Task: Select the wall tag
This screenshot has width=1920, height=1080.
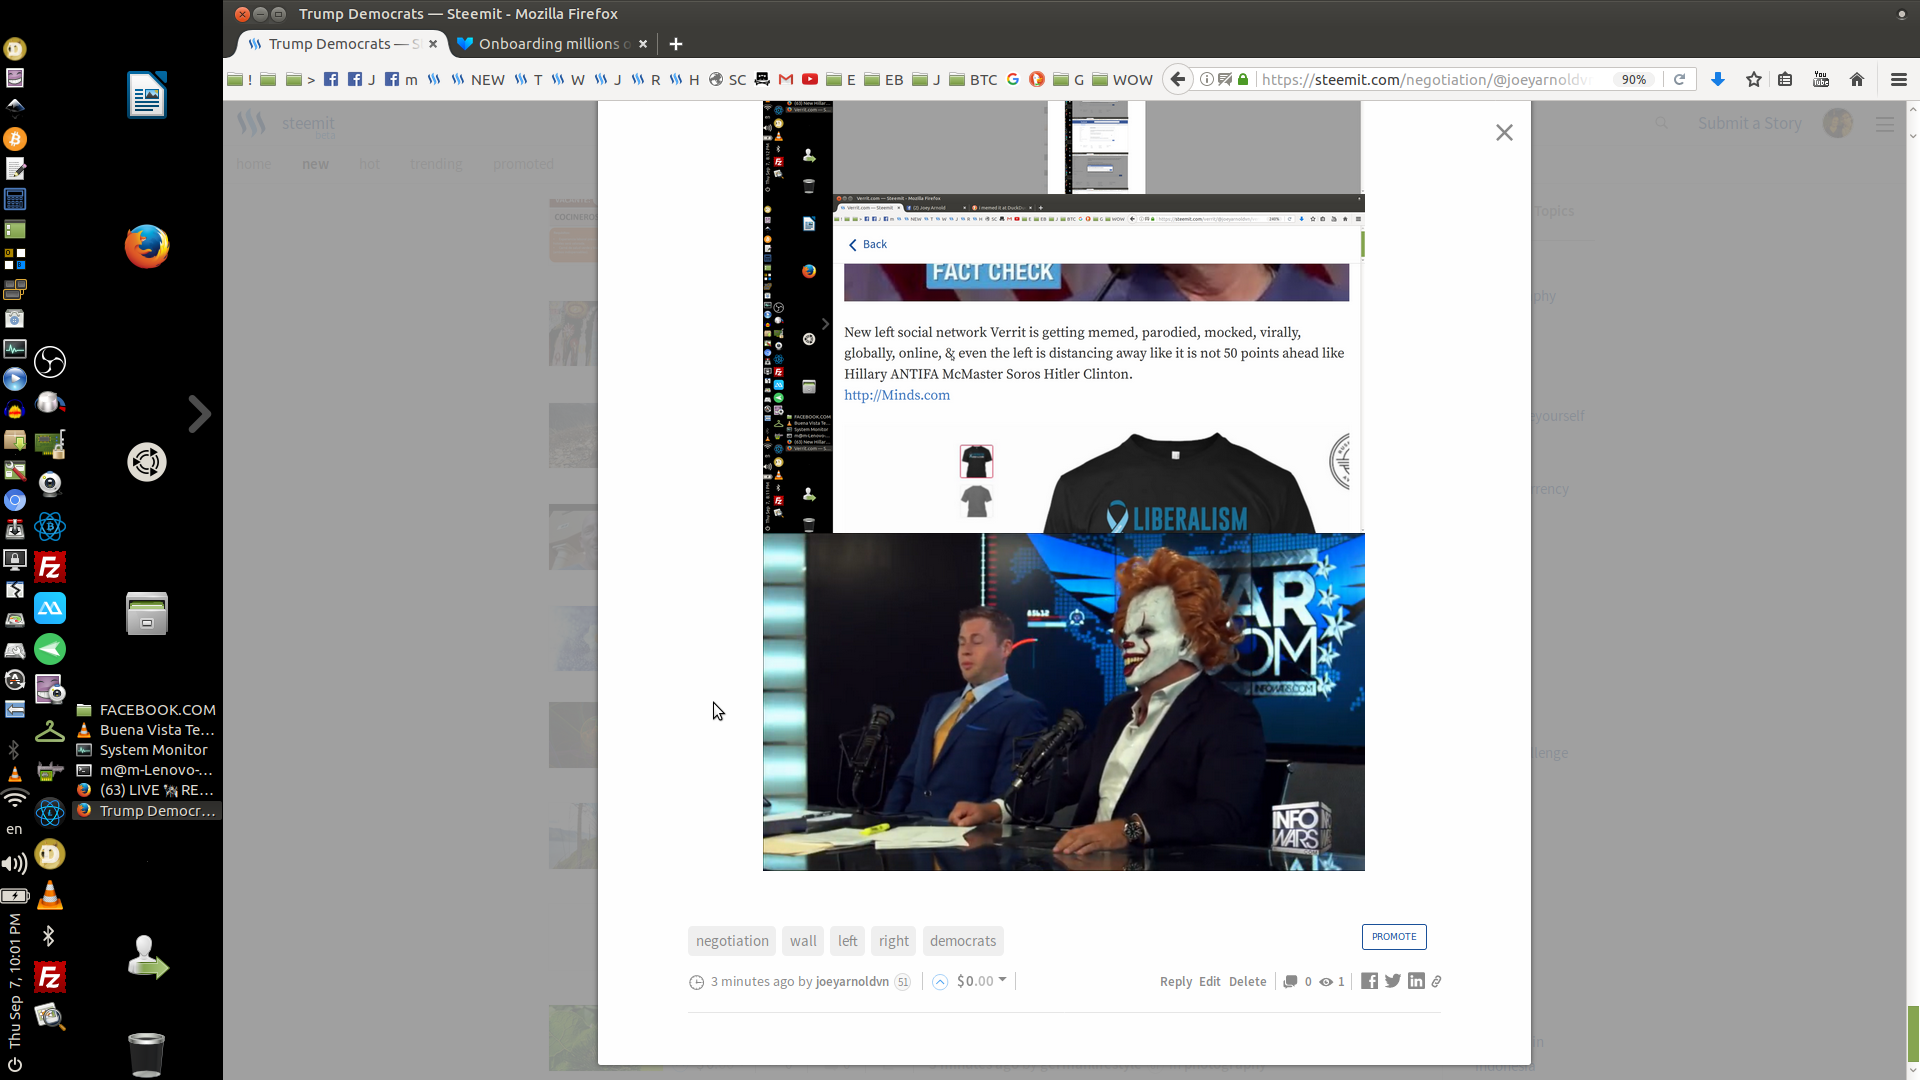Action: pos(803,941)
